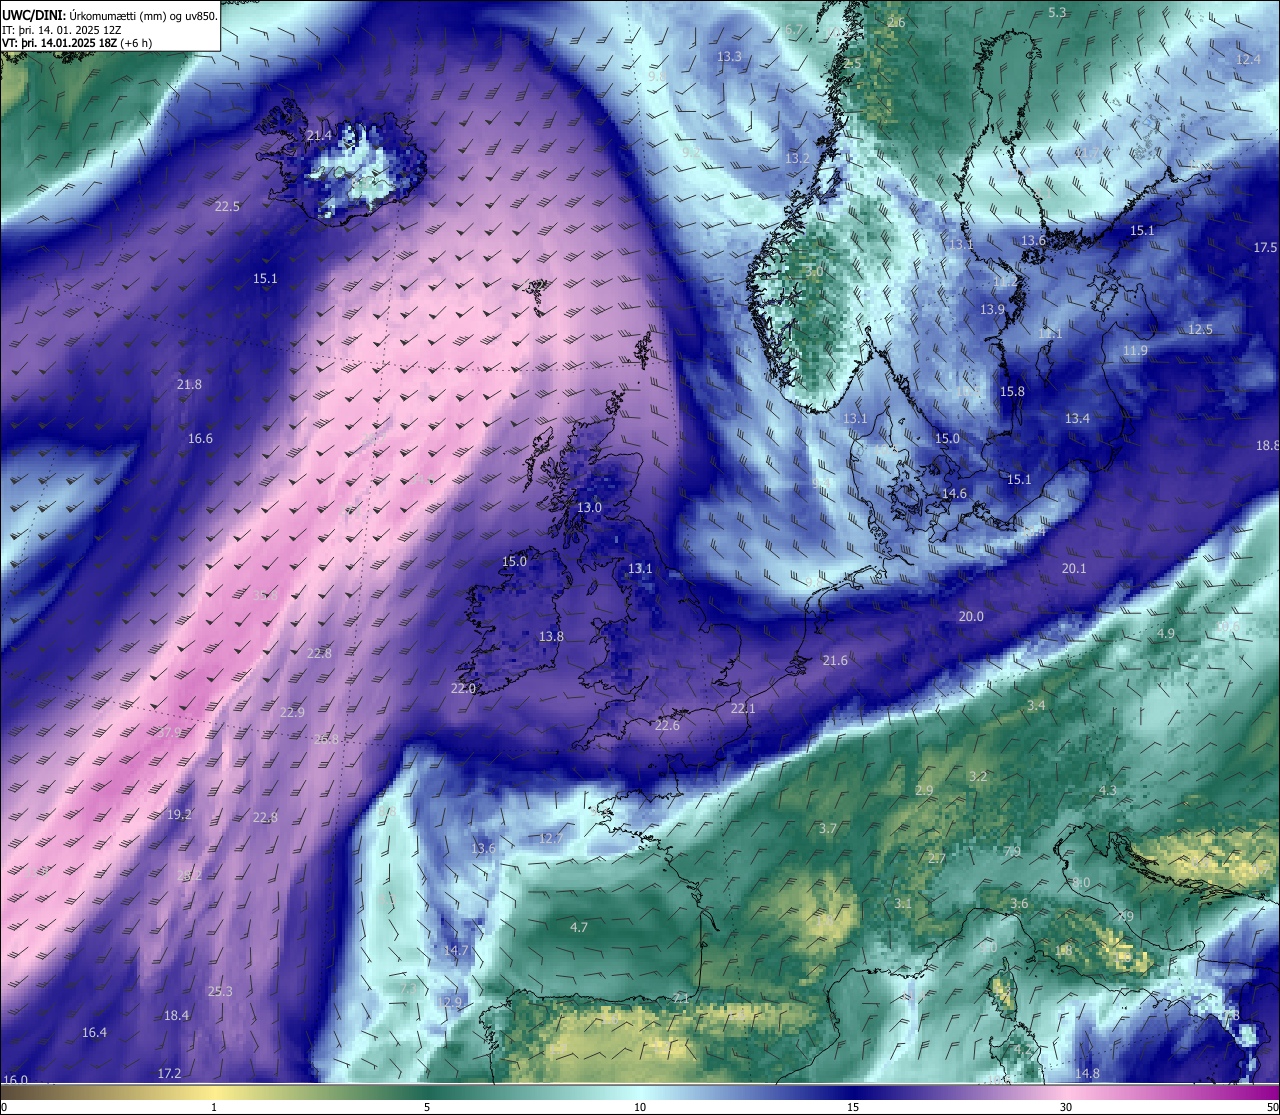Click the 13.0 value over Scotland
The image size is (1280, 1115).
(x=590, y=507)
